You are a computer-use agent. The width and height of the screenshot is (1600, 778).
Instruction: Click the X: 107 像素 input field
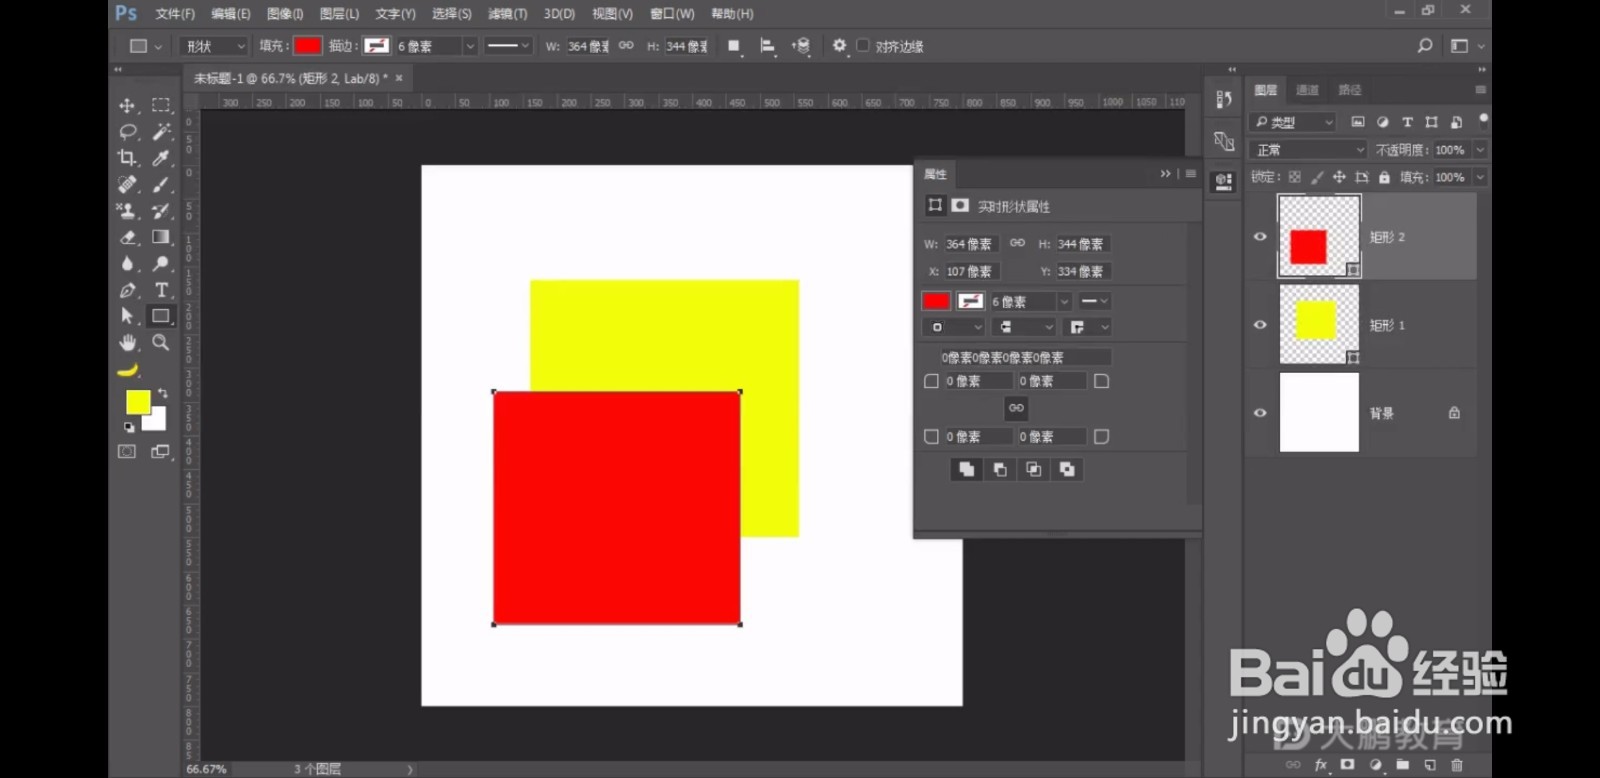970,271
